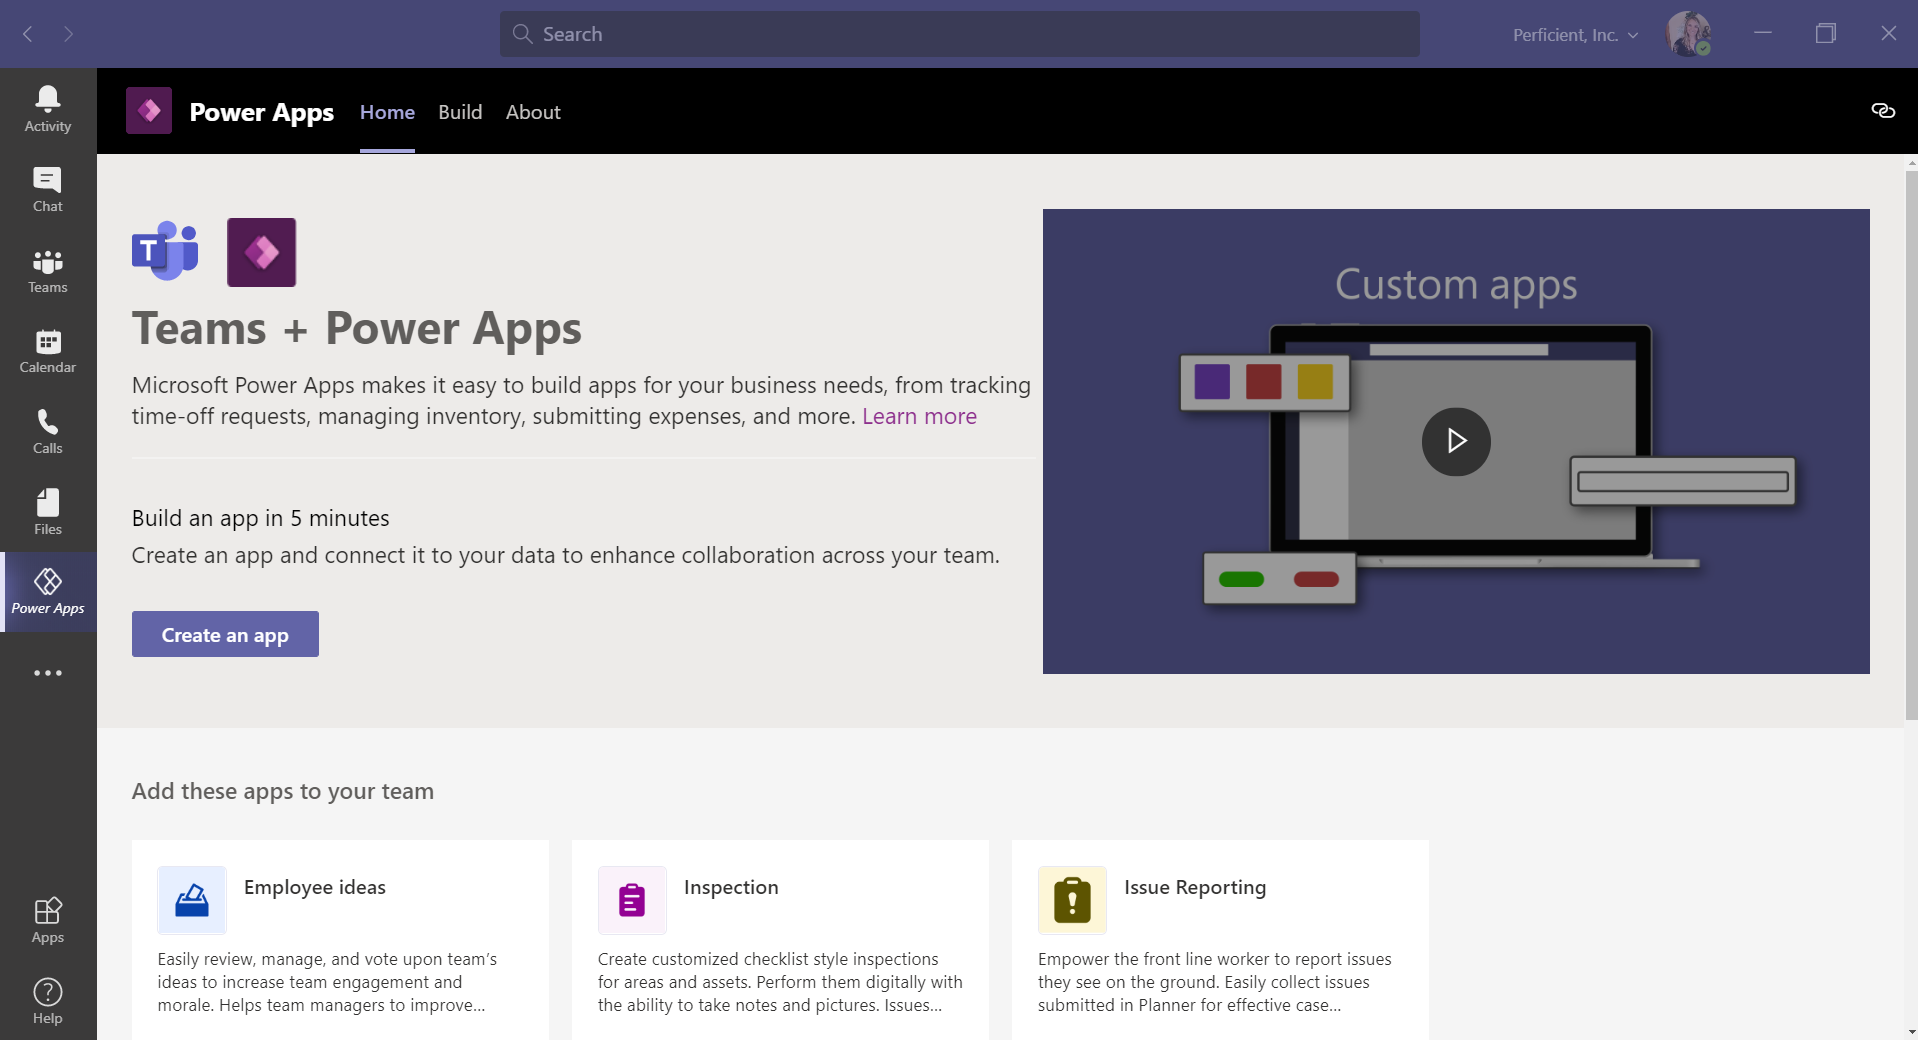
Task: Click the Apps store icon
Action: pos(48,920)
